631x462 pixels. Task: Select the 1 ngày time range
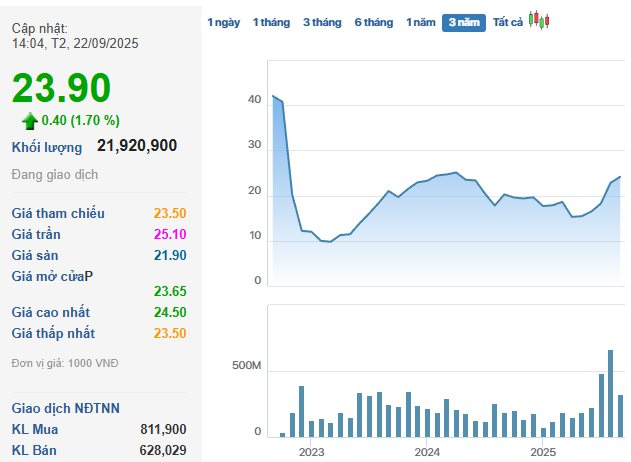pos(223,22)
